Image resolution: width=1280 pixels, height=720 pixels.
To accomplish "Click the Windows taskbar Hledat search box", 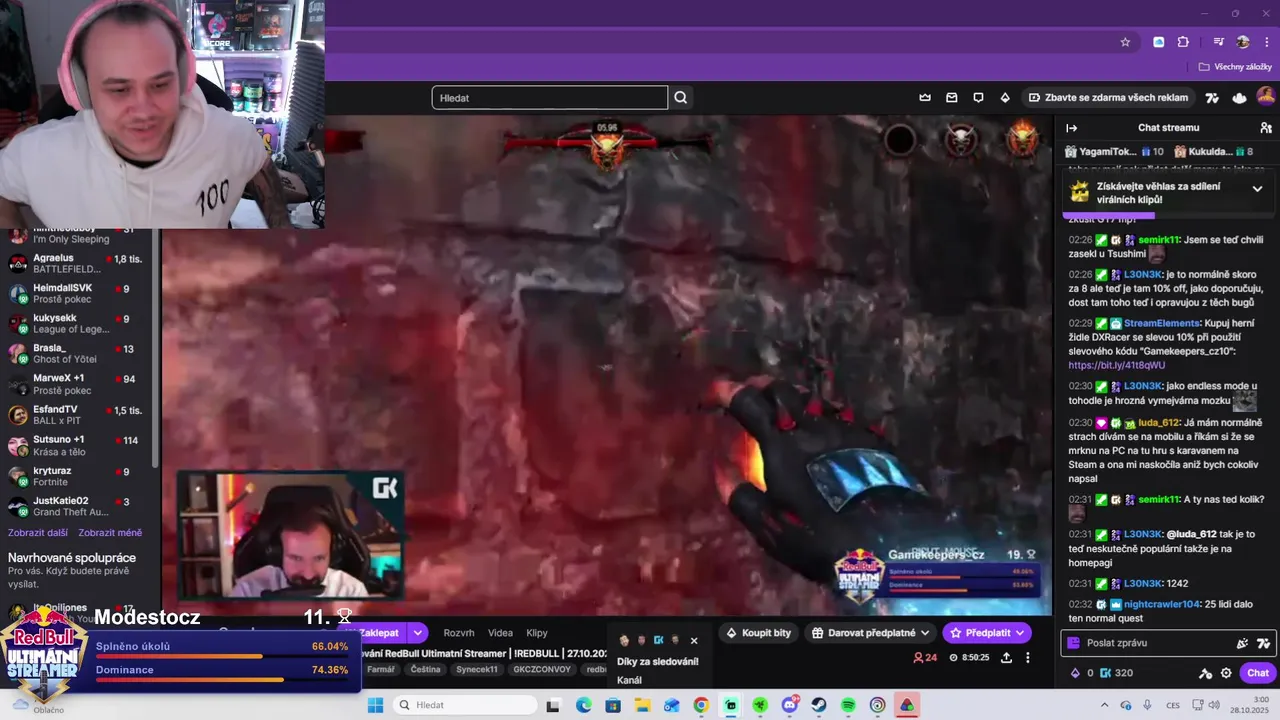I will point(465,705).
